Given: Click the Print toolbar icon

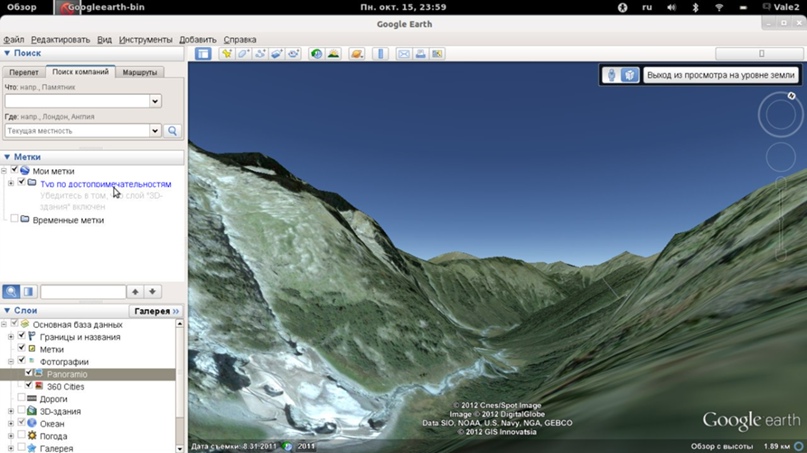Looking at the screenshot, I should 421,54.
